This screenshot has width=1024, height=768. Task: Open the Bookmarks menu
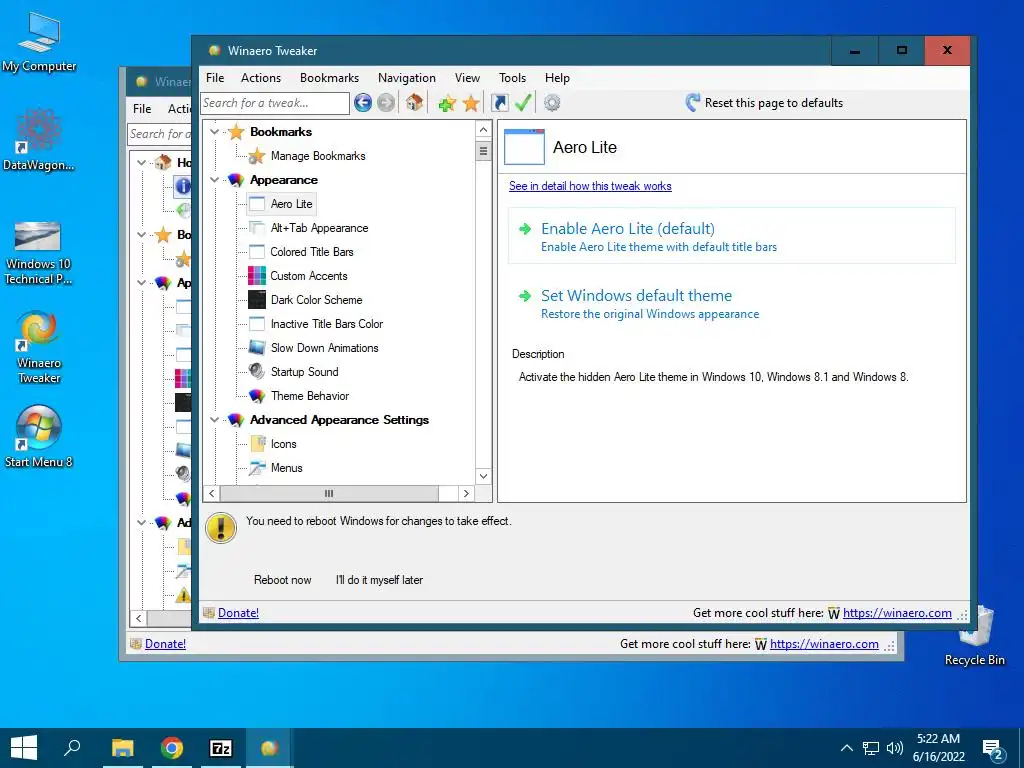pos(329,78)
